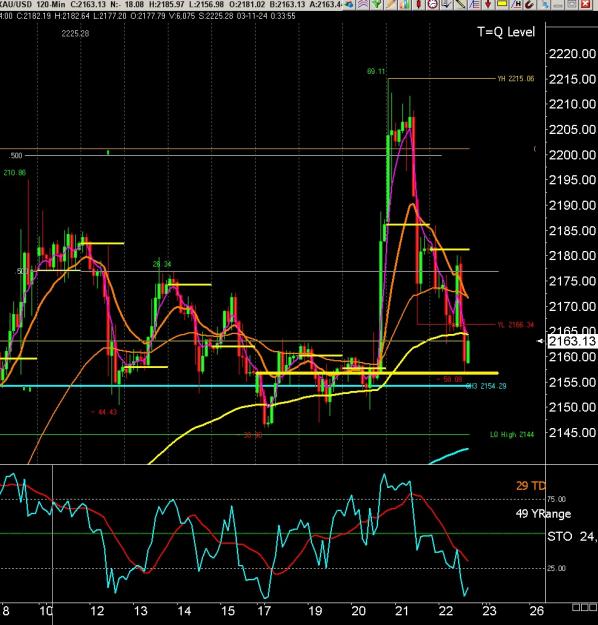
Task: Select the pencil drawing tool
Action: 391,4
